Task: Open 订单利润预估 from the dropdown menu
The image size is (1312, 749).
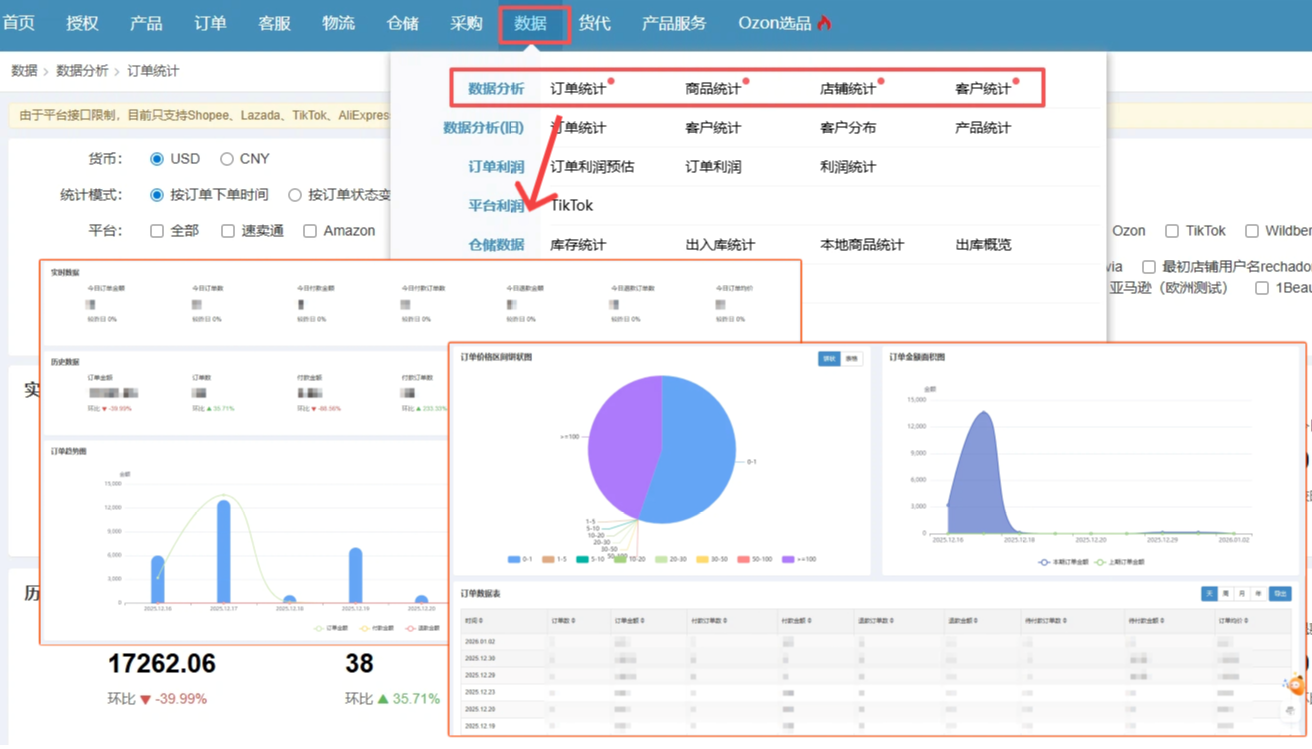Action: 592,167
